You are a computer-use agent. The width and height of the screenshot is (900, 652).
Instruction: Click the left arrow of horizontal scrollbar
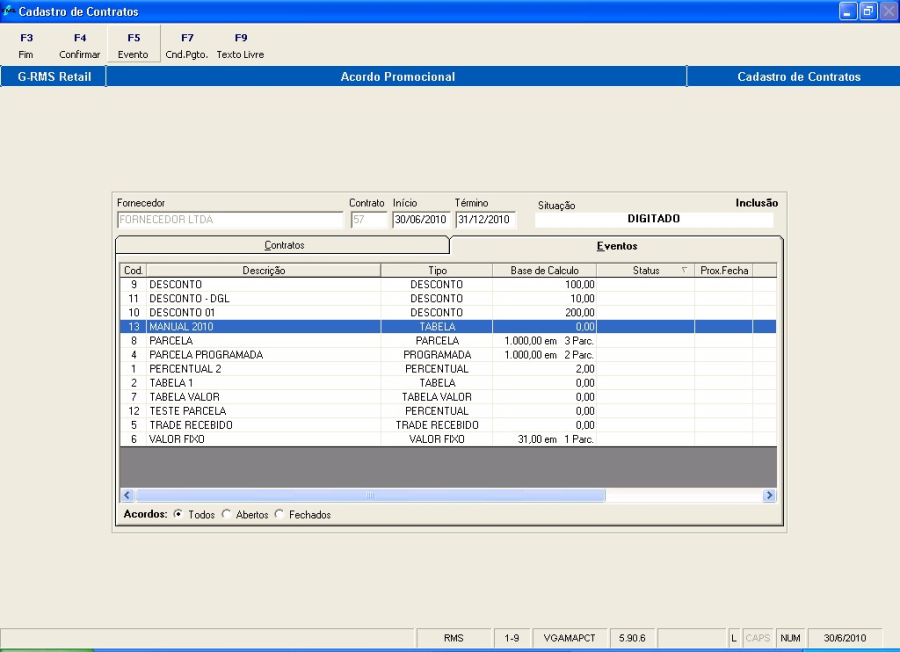point(127,495)
